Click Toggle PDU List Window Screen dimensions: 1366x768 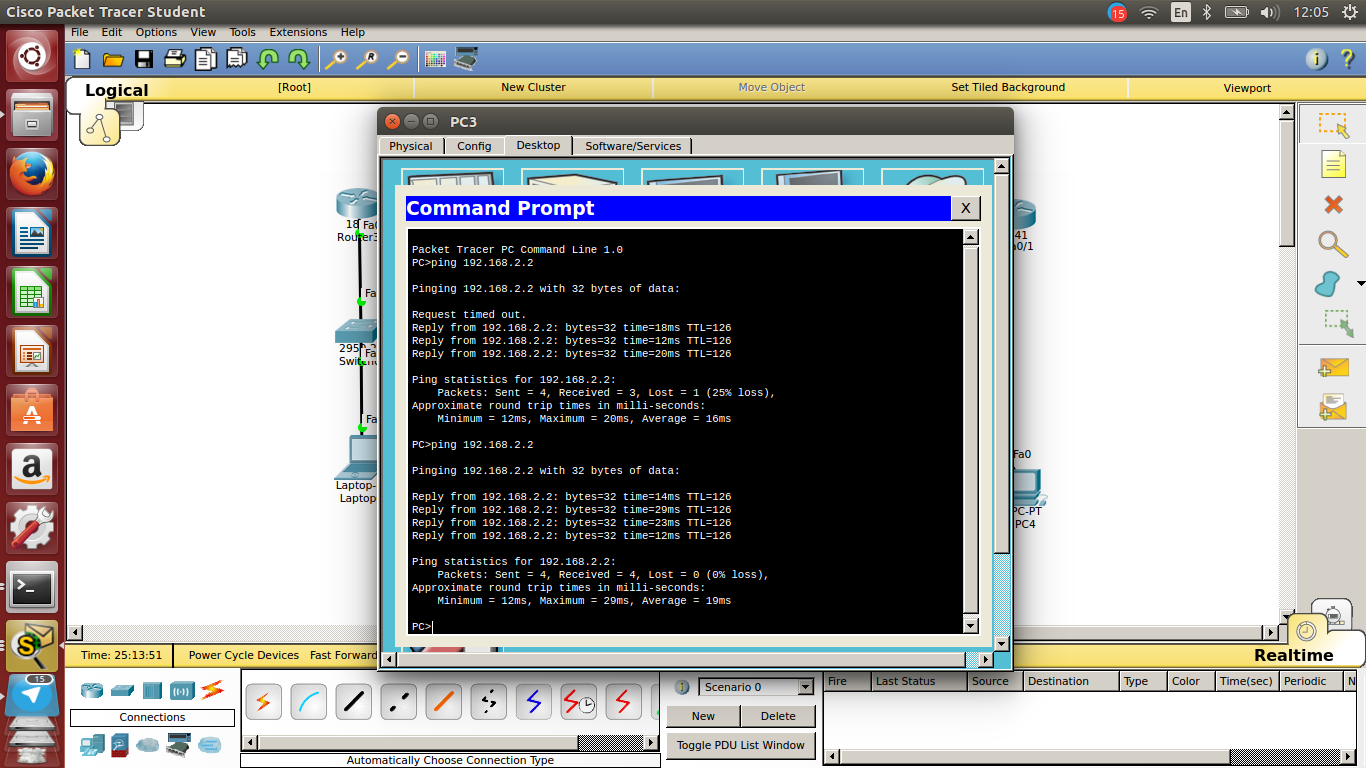click(x=741, y=745)
